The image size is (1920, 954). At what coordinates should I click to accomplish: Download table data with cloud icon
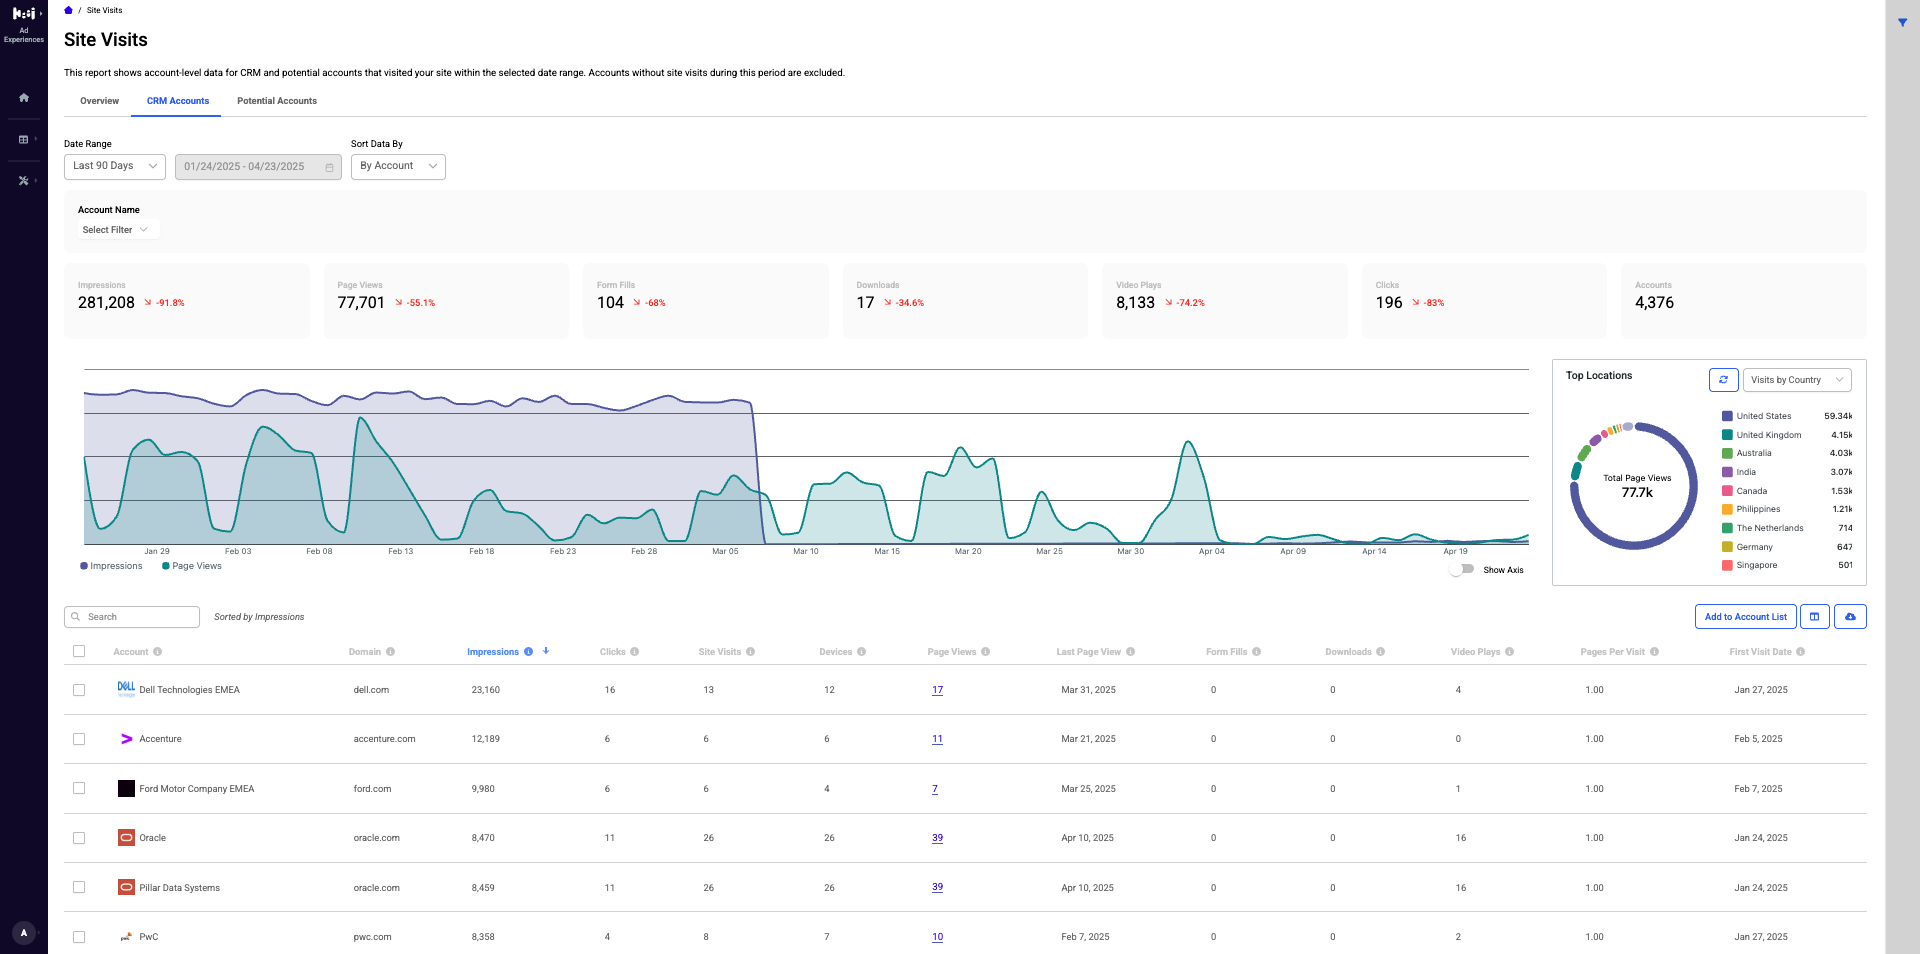(x=1850, y=617)
